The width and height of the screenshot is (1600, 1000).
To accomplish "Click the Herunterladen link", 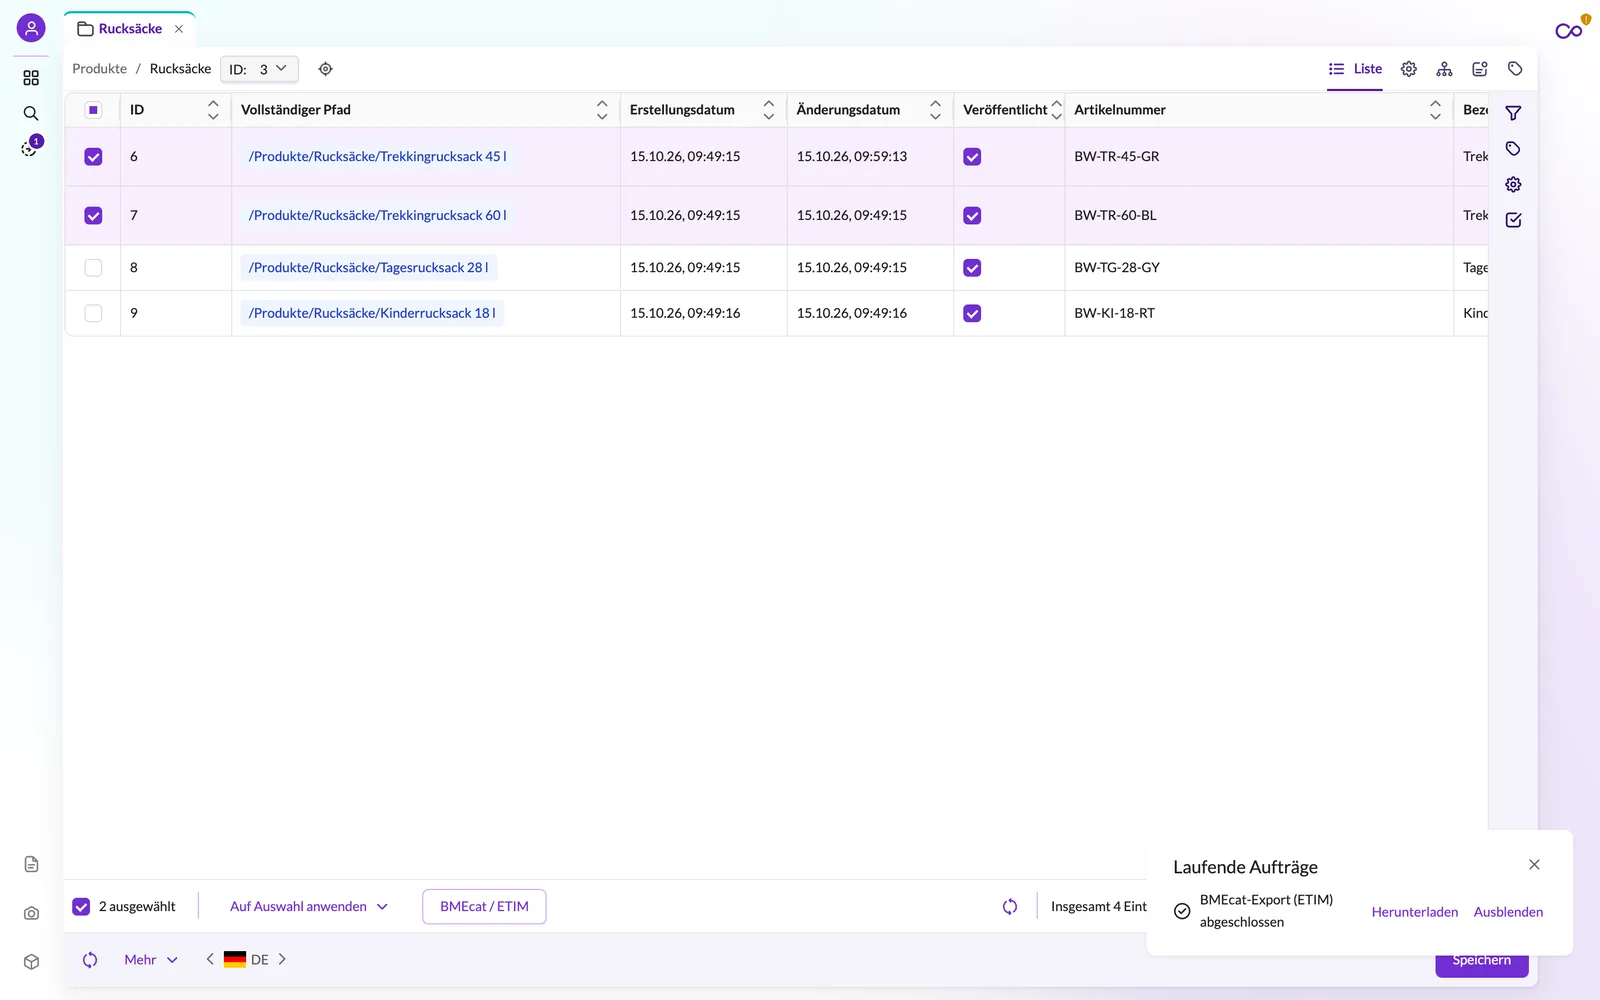I will pos(1414,912).
